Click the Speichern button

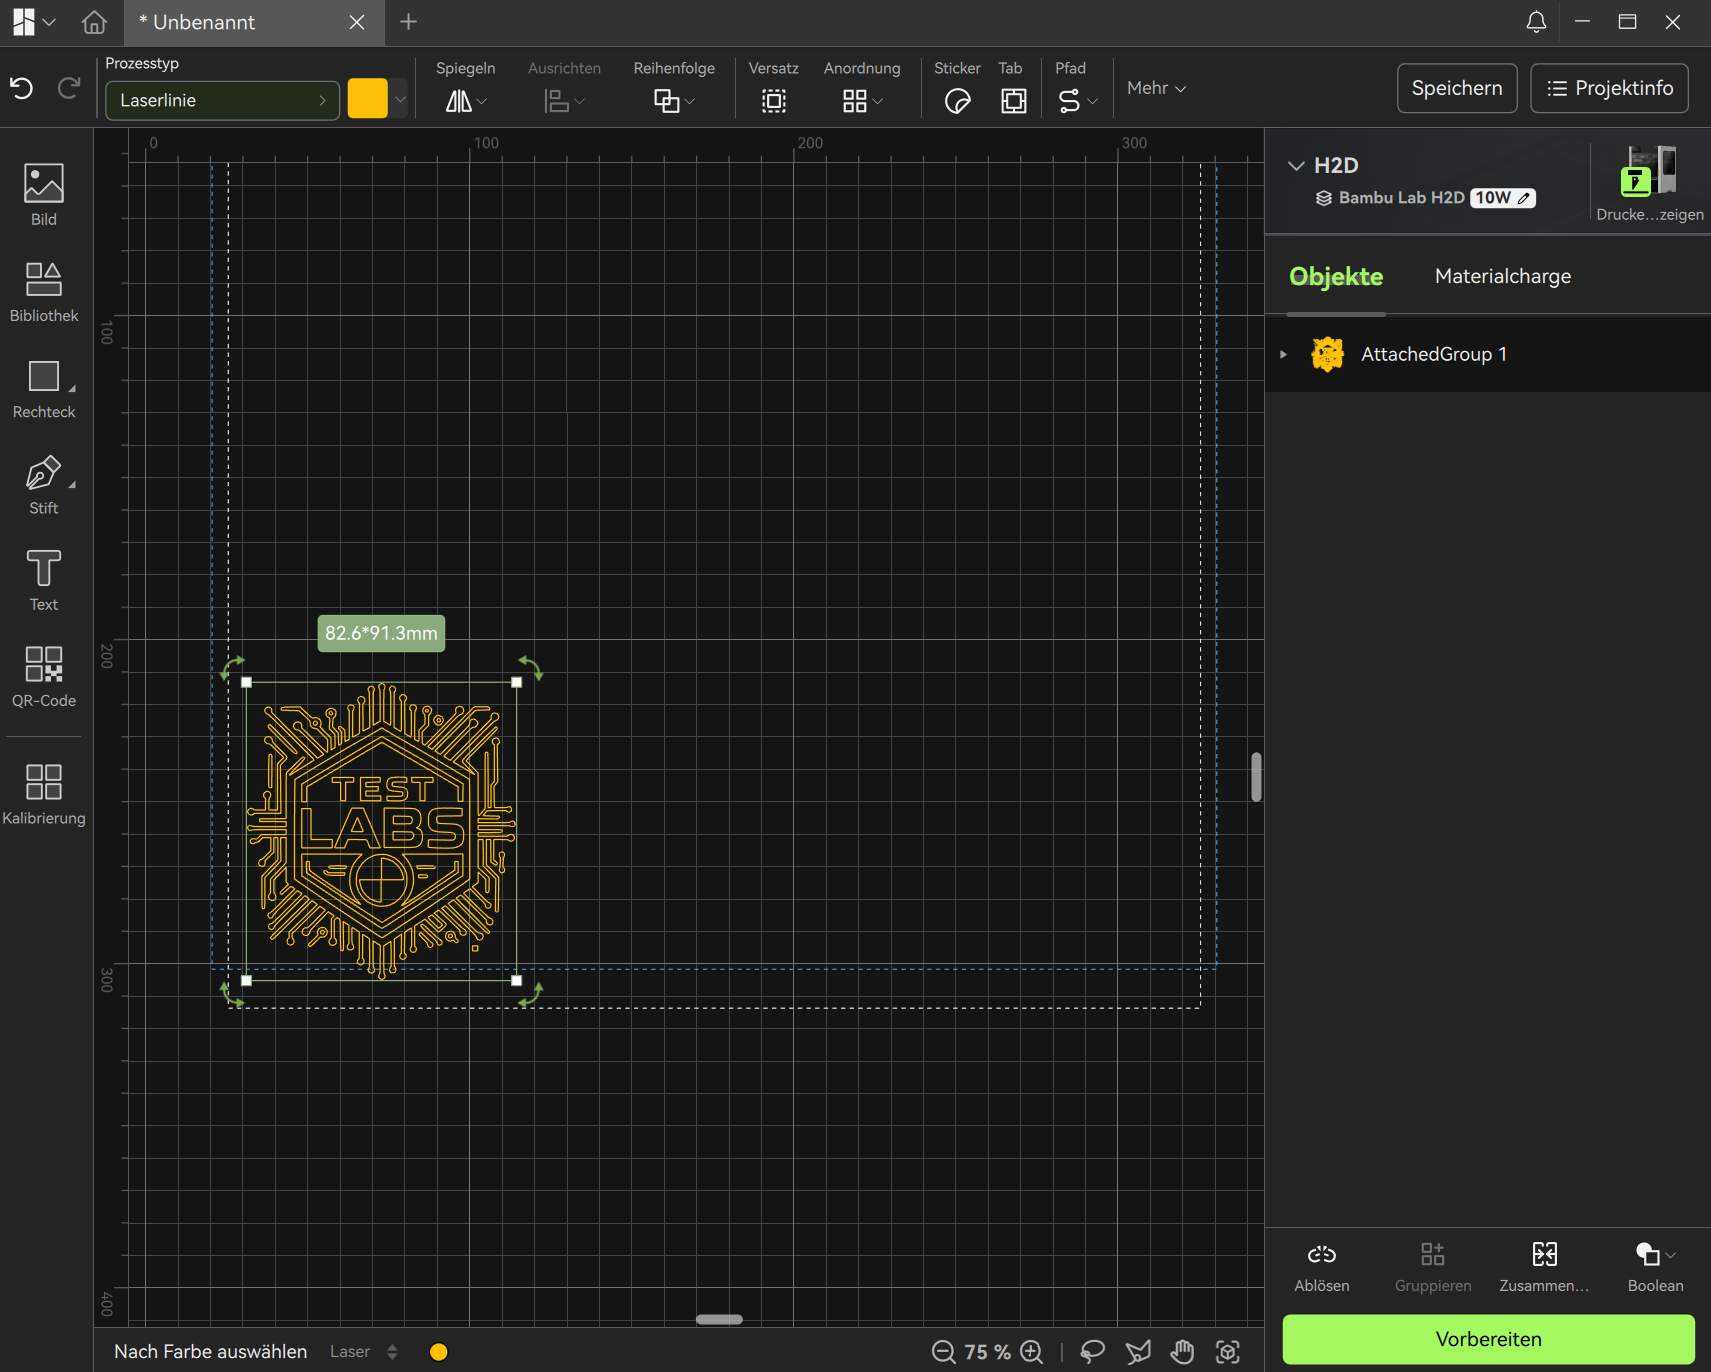click(x=1456, y=88)
